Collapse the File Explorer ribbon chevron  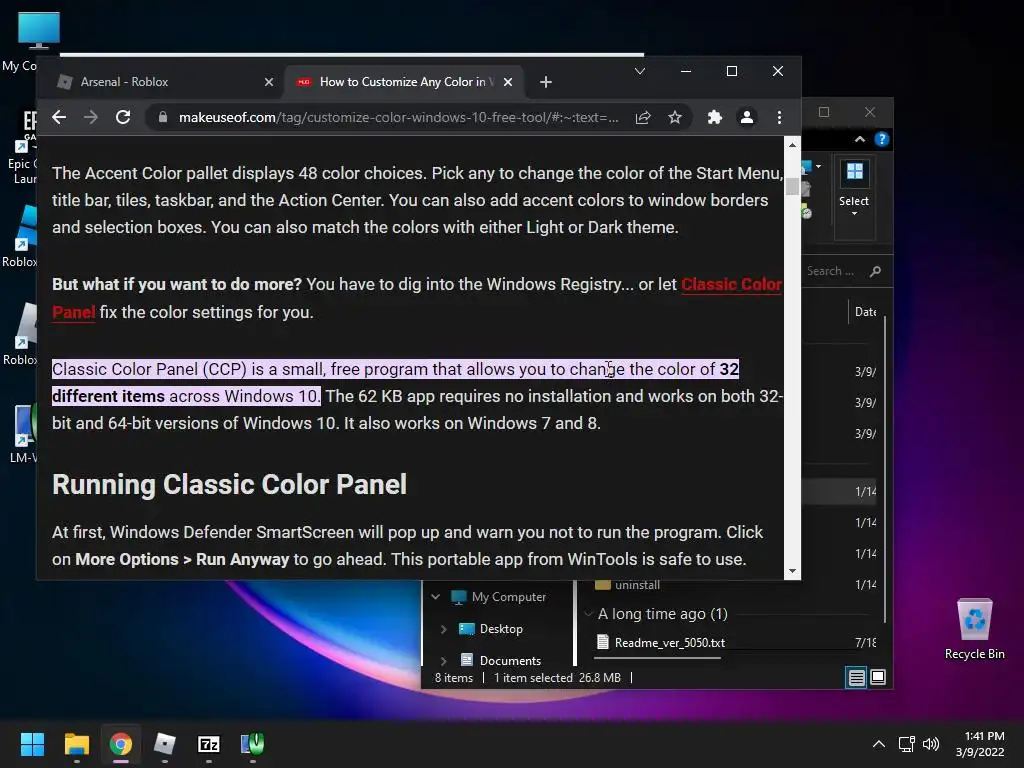859,139
